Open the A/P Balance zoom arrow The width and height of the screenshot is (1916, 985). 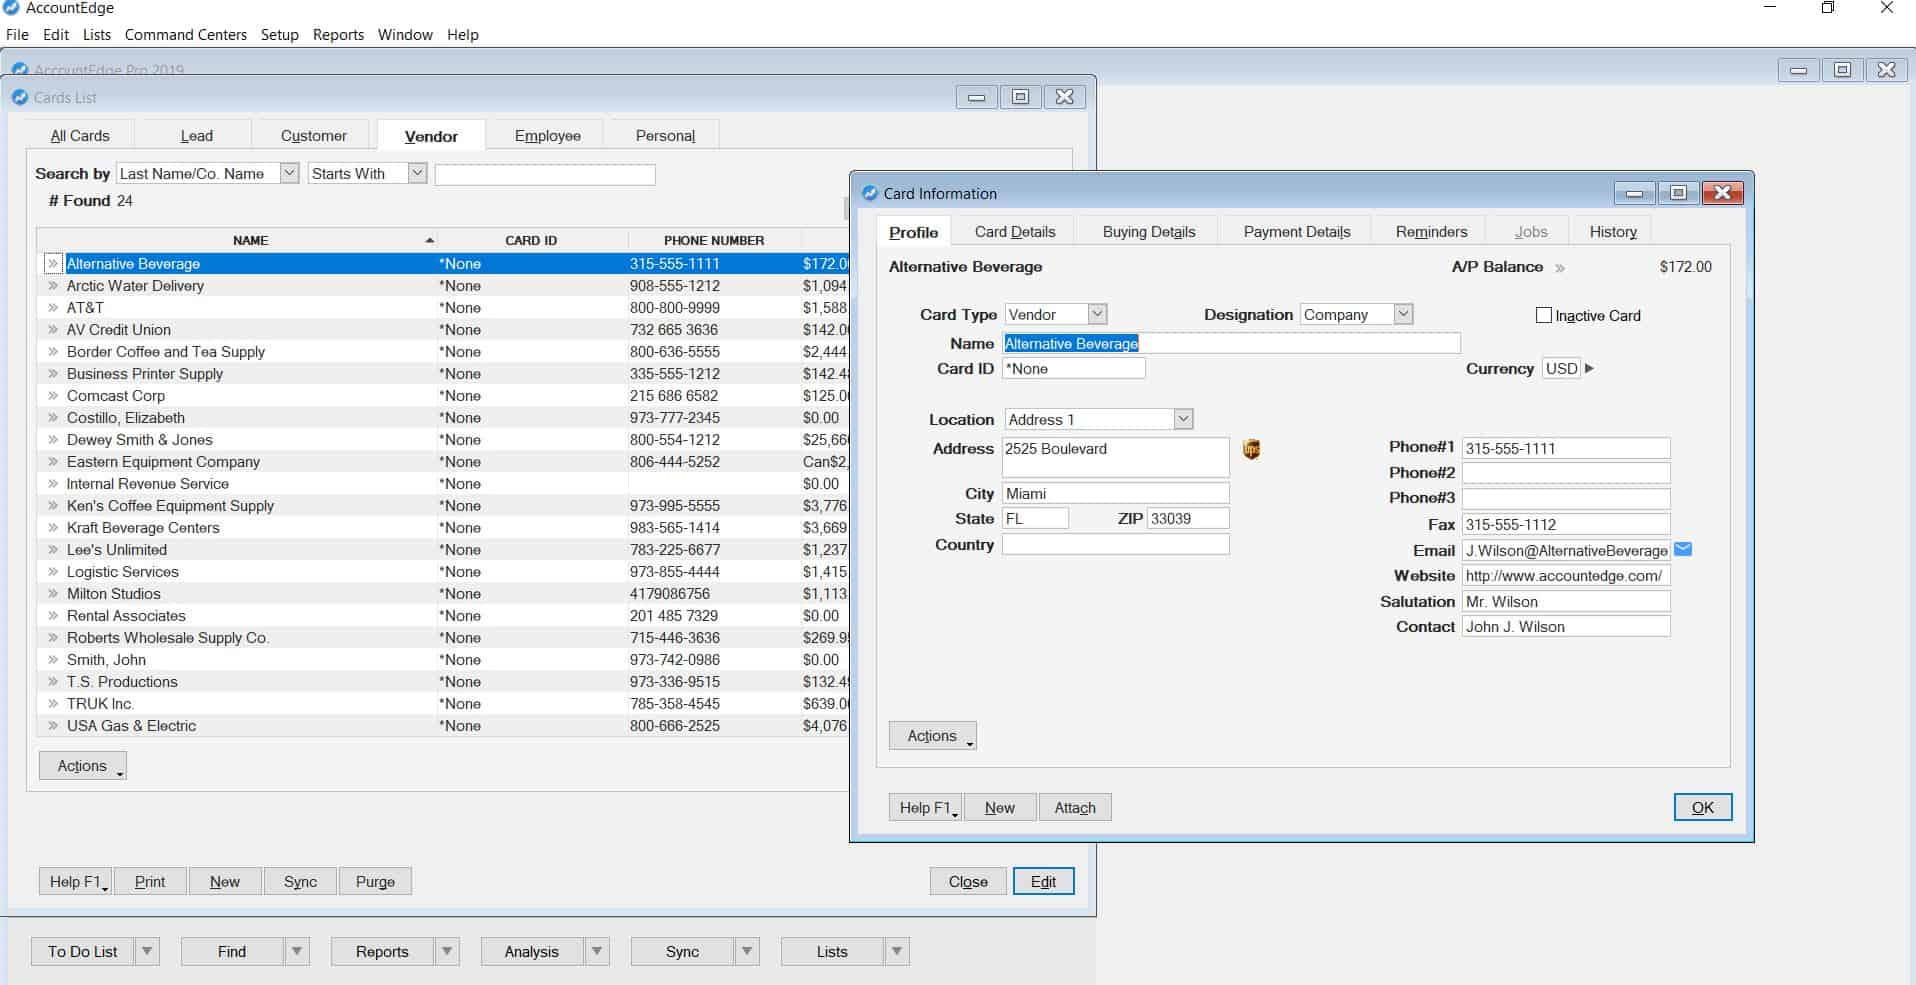click(1560, 268)
